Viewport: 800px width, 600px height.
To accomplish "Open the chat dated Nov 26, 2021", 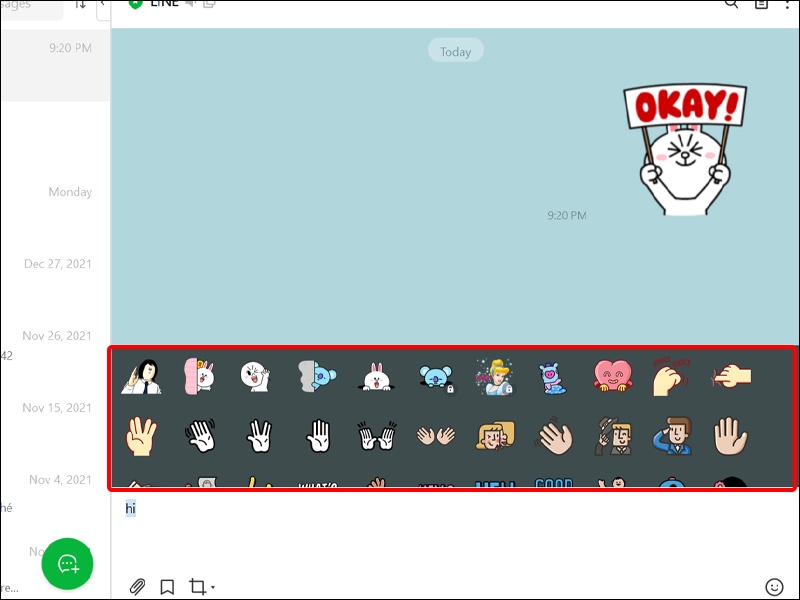I will 55,353.
